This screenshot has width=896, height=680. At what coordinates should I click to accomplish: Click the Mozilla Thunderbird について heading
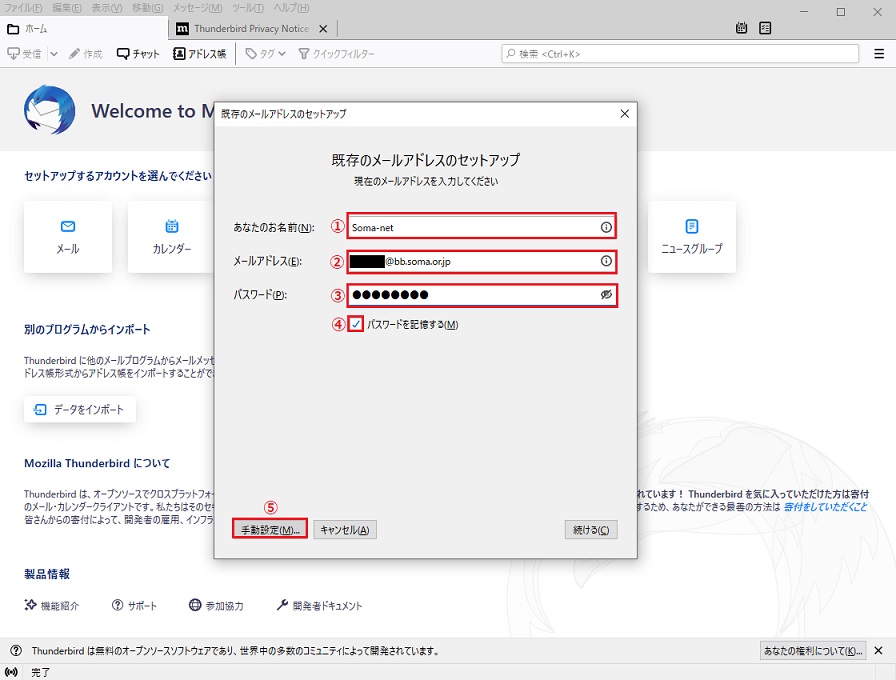point(97,463)
